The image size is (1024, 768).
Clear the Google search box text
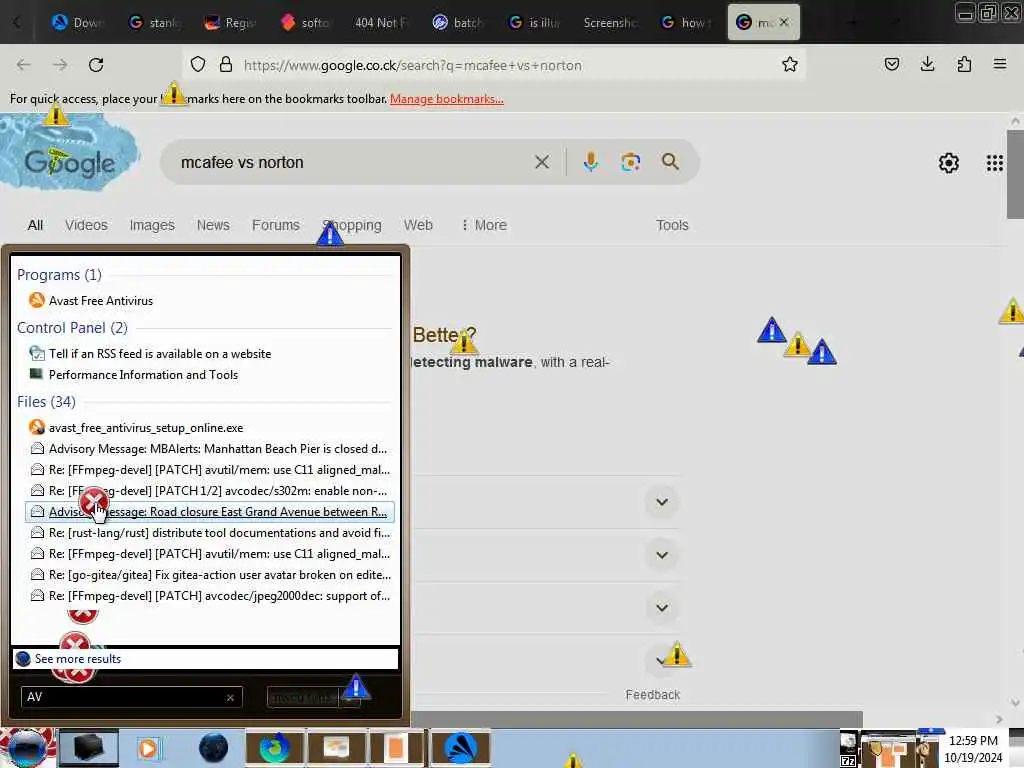[x=541, y=162]
